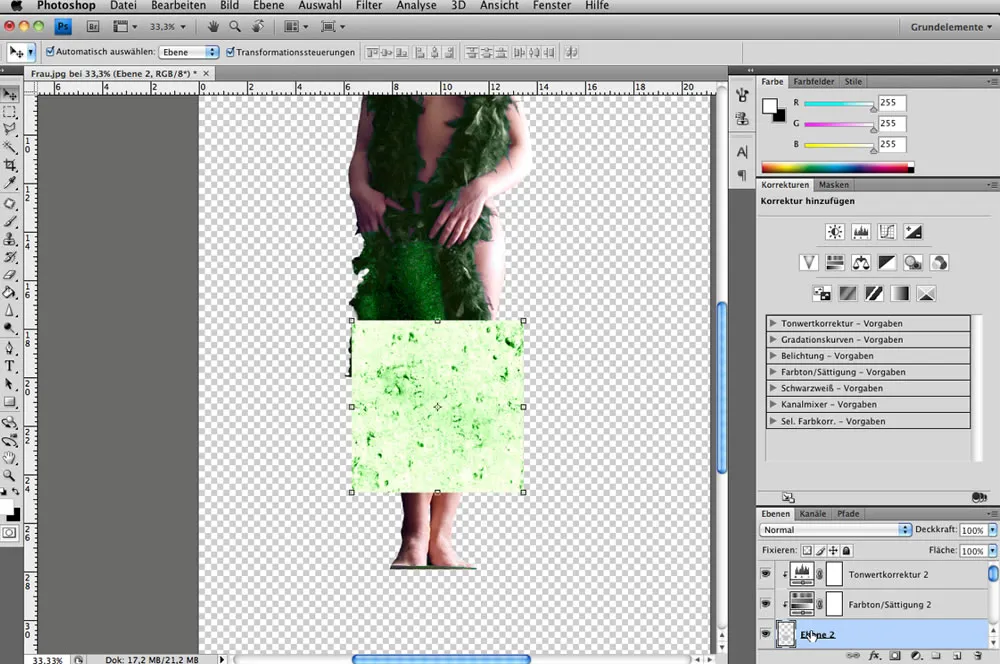Hide the Tonwertkorrektur 2 layer

click(765, 574)
